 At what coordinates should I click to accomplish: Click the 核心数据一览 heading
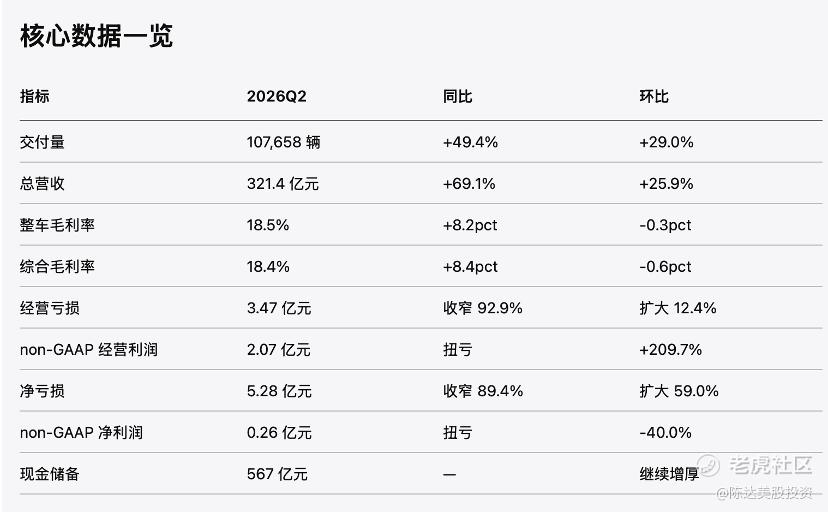tap(97, 36)
